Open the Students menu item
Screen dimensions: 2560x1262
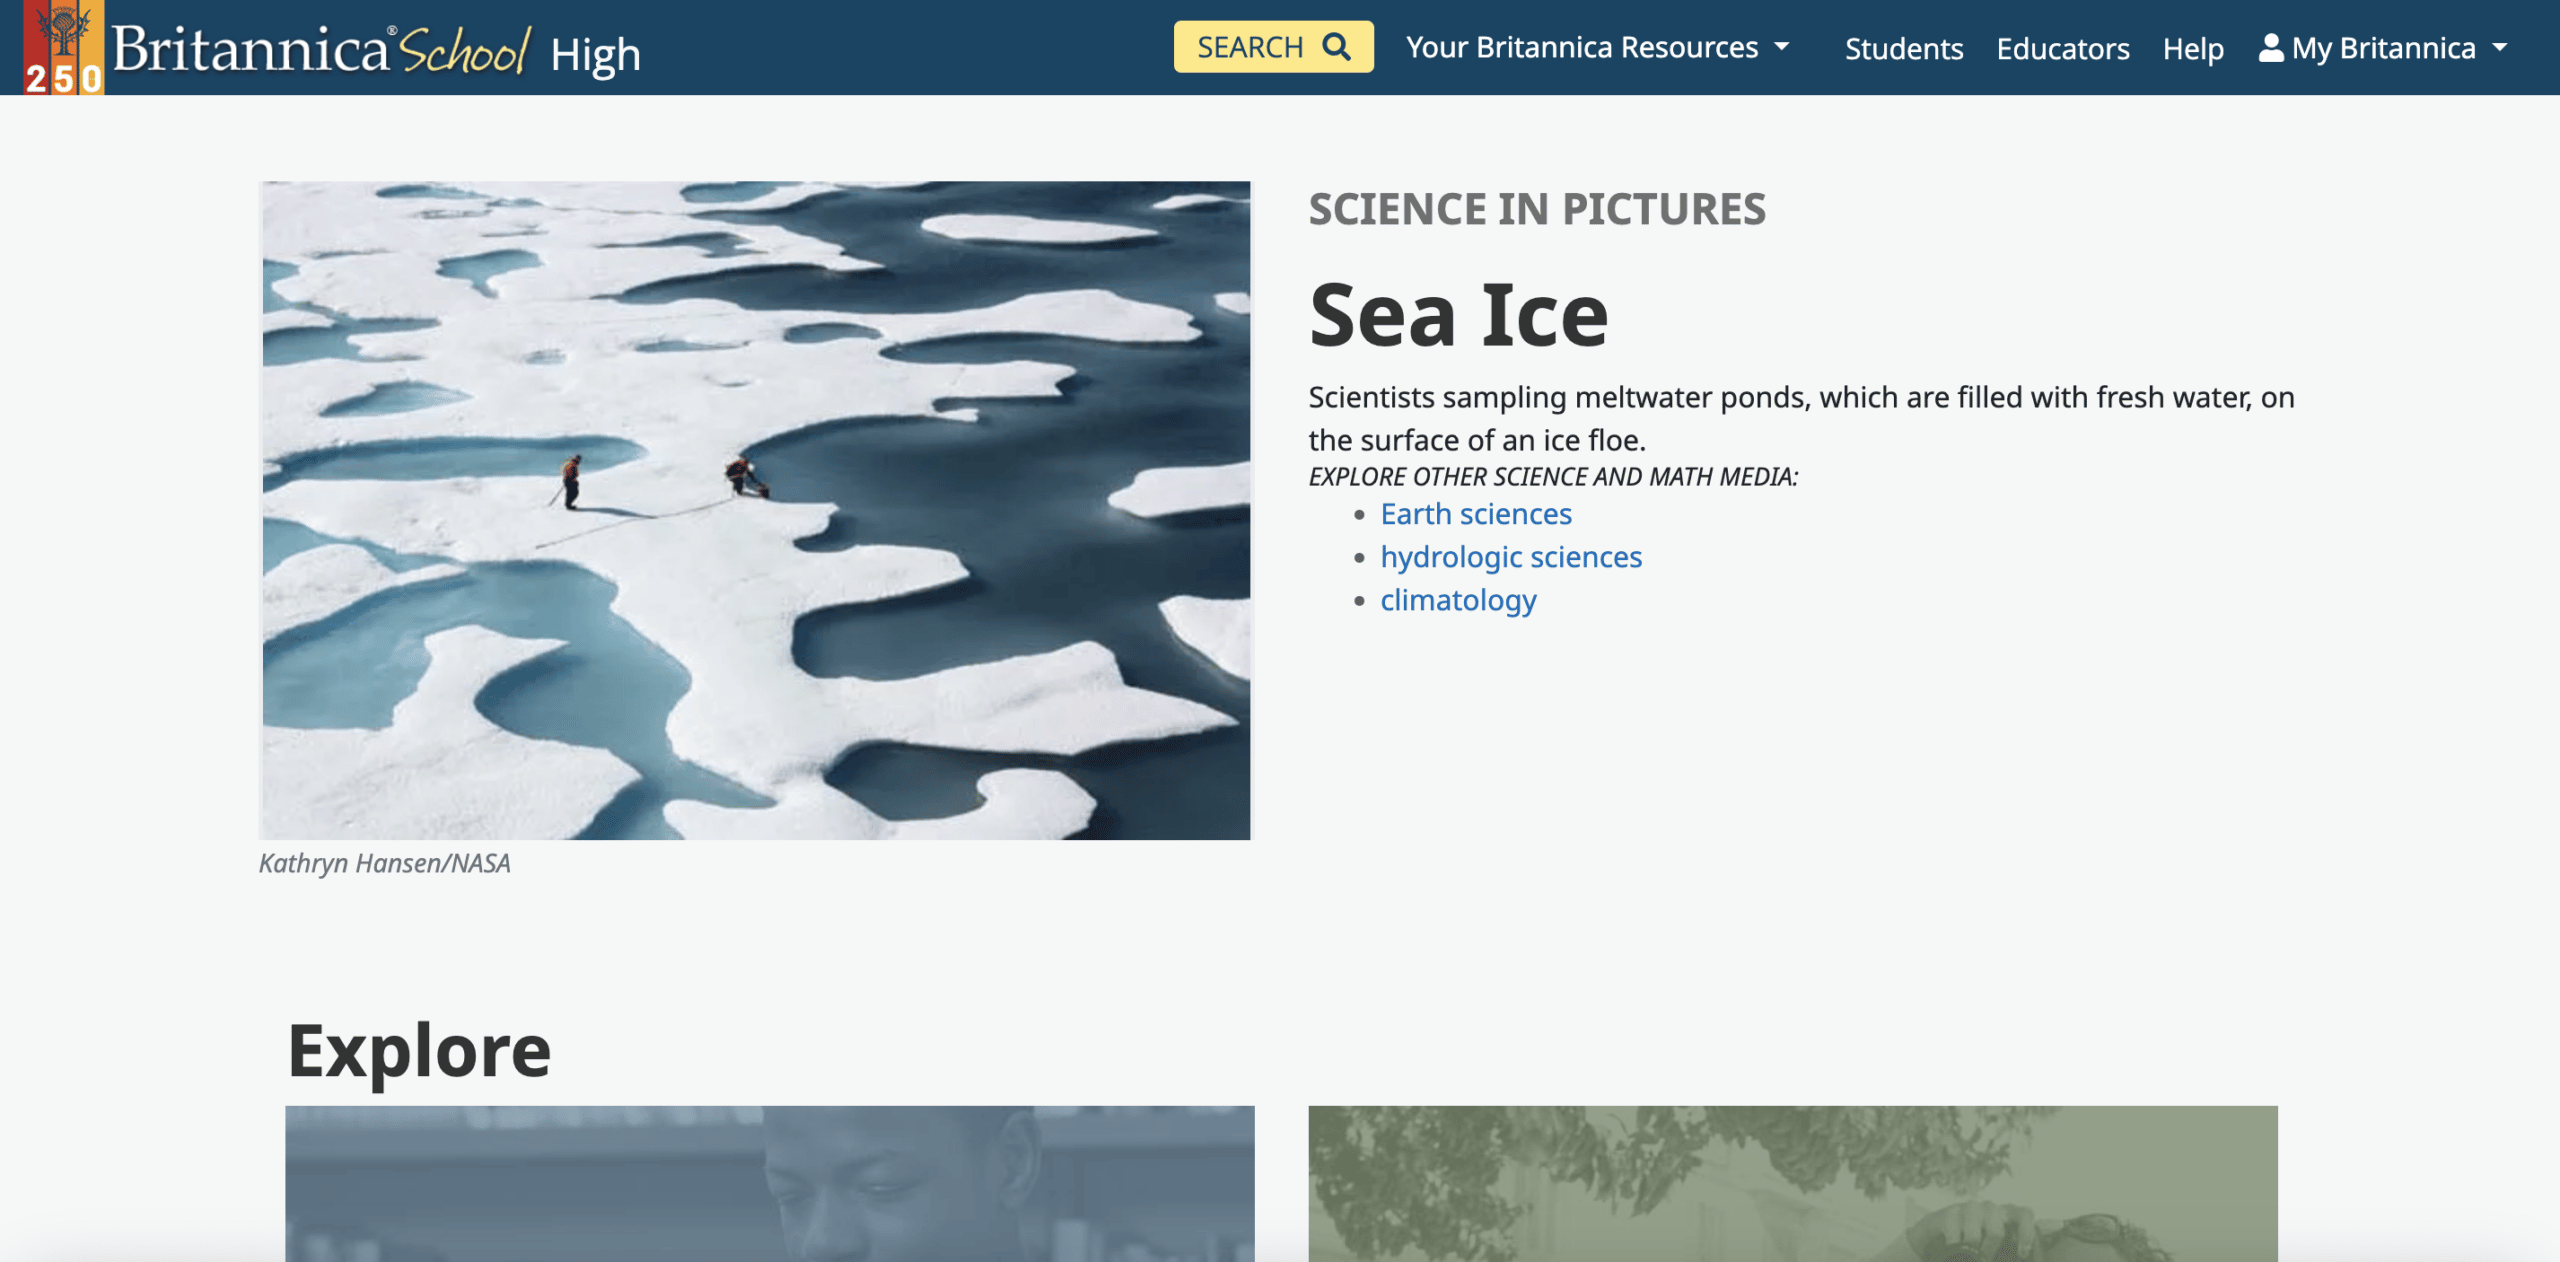(1904, 48)
